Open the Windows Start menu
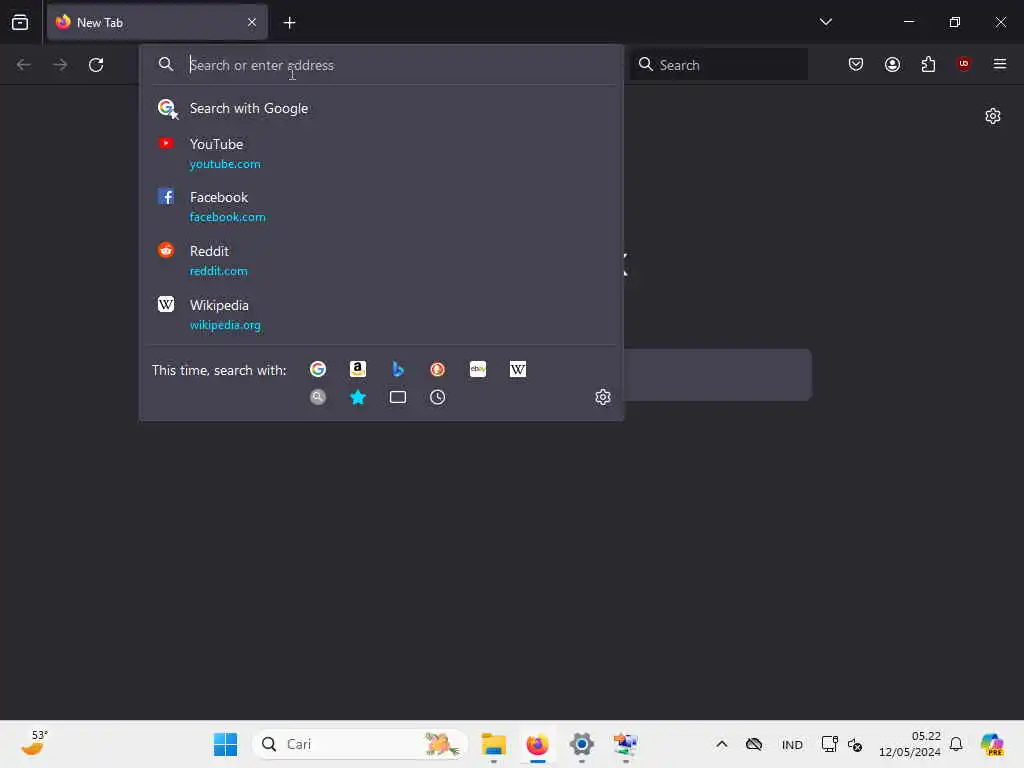Screen dimensions: 1024x768 point(225,744)
